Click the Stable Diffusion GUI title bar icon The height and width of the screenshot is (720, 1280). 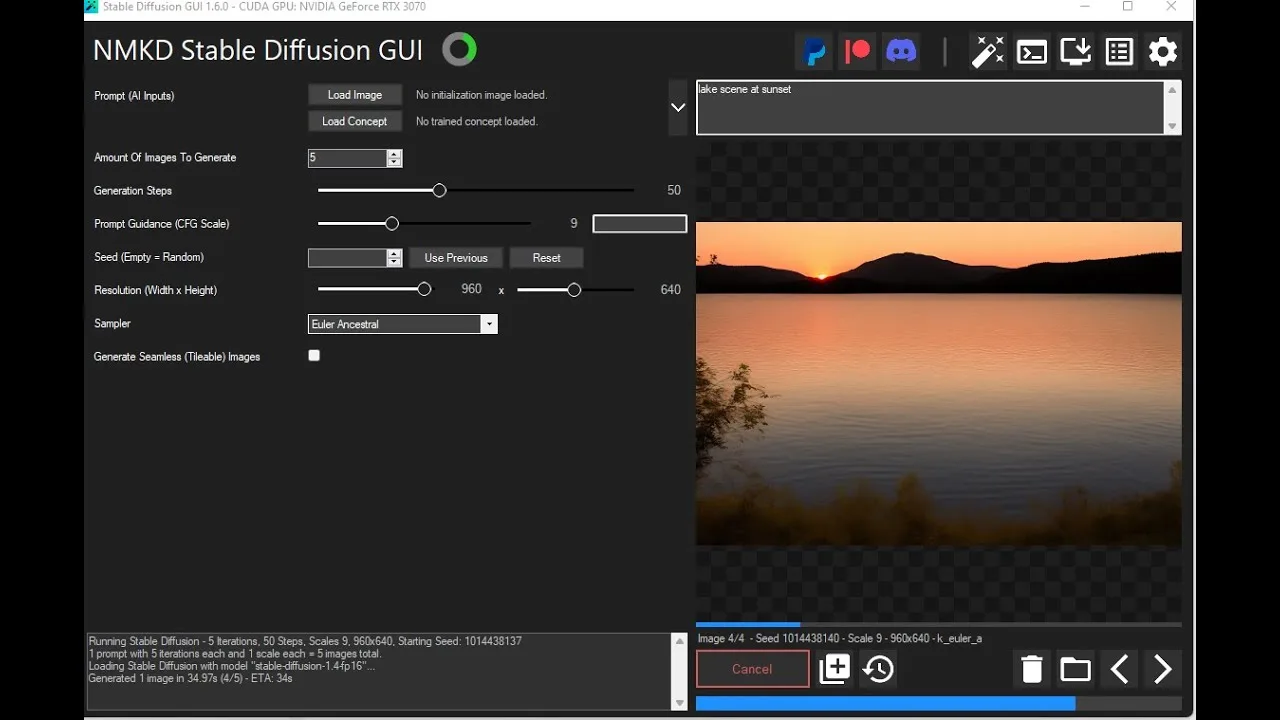pos(91,6)
